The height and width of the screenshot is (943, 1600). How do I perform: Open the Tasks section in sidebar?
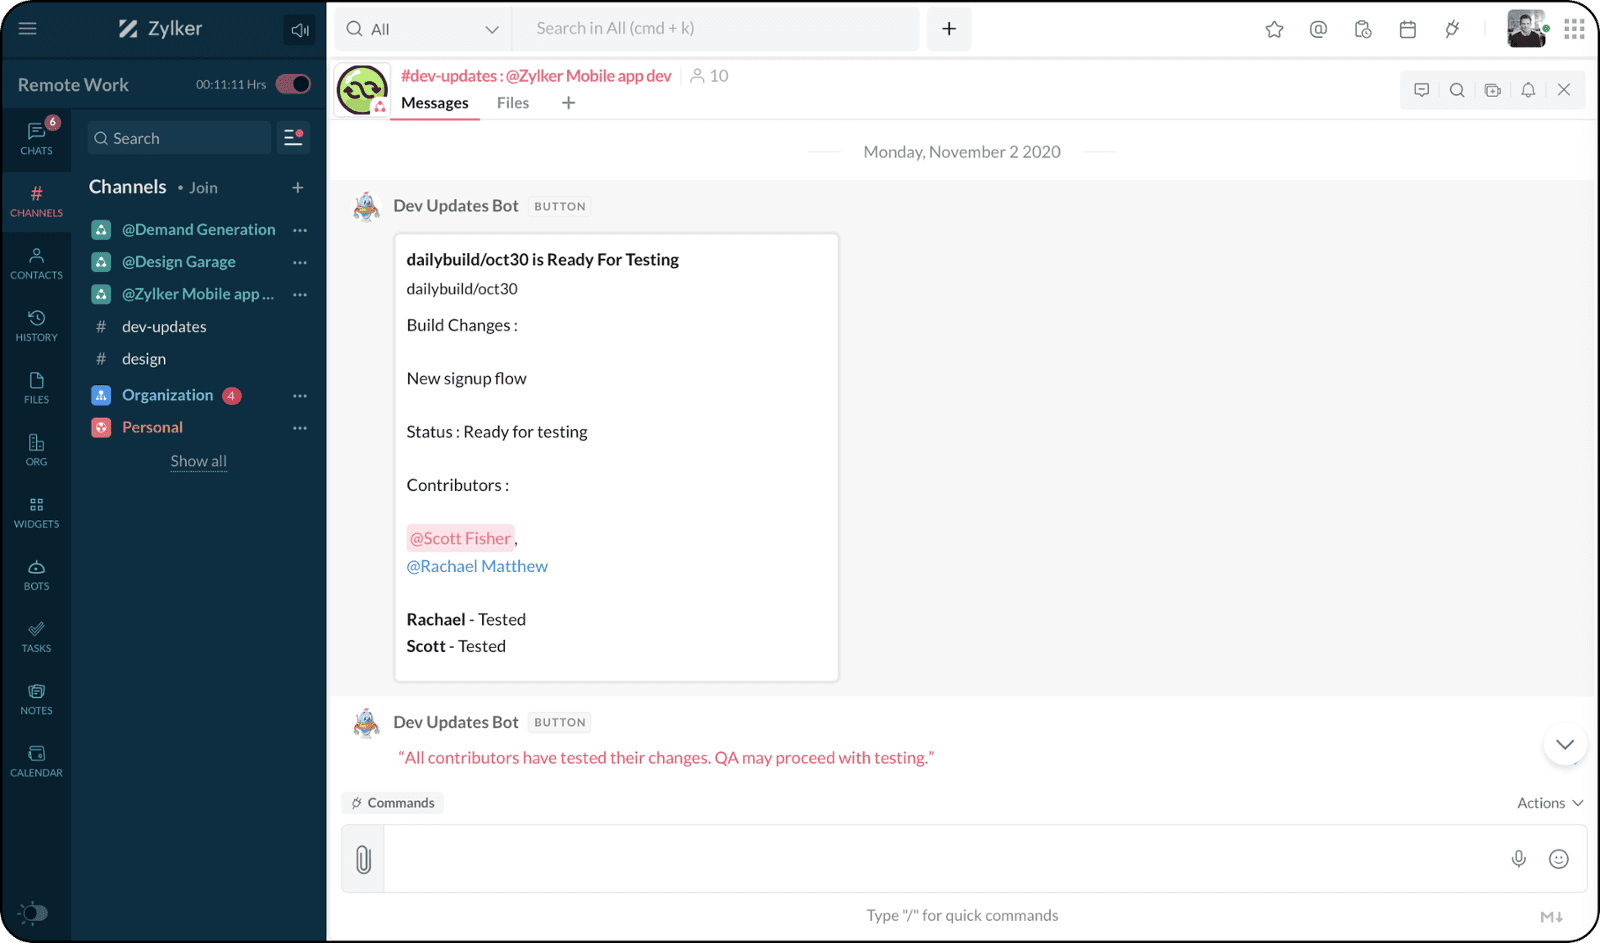click(x=36, y=636)
